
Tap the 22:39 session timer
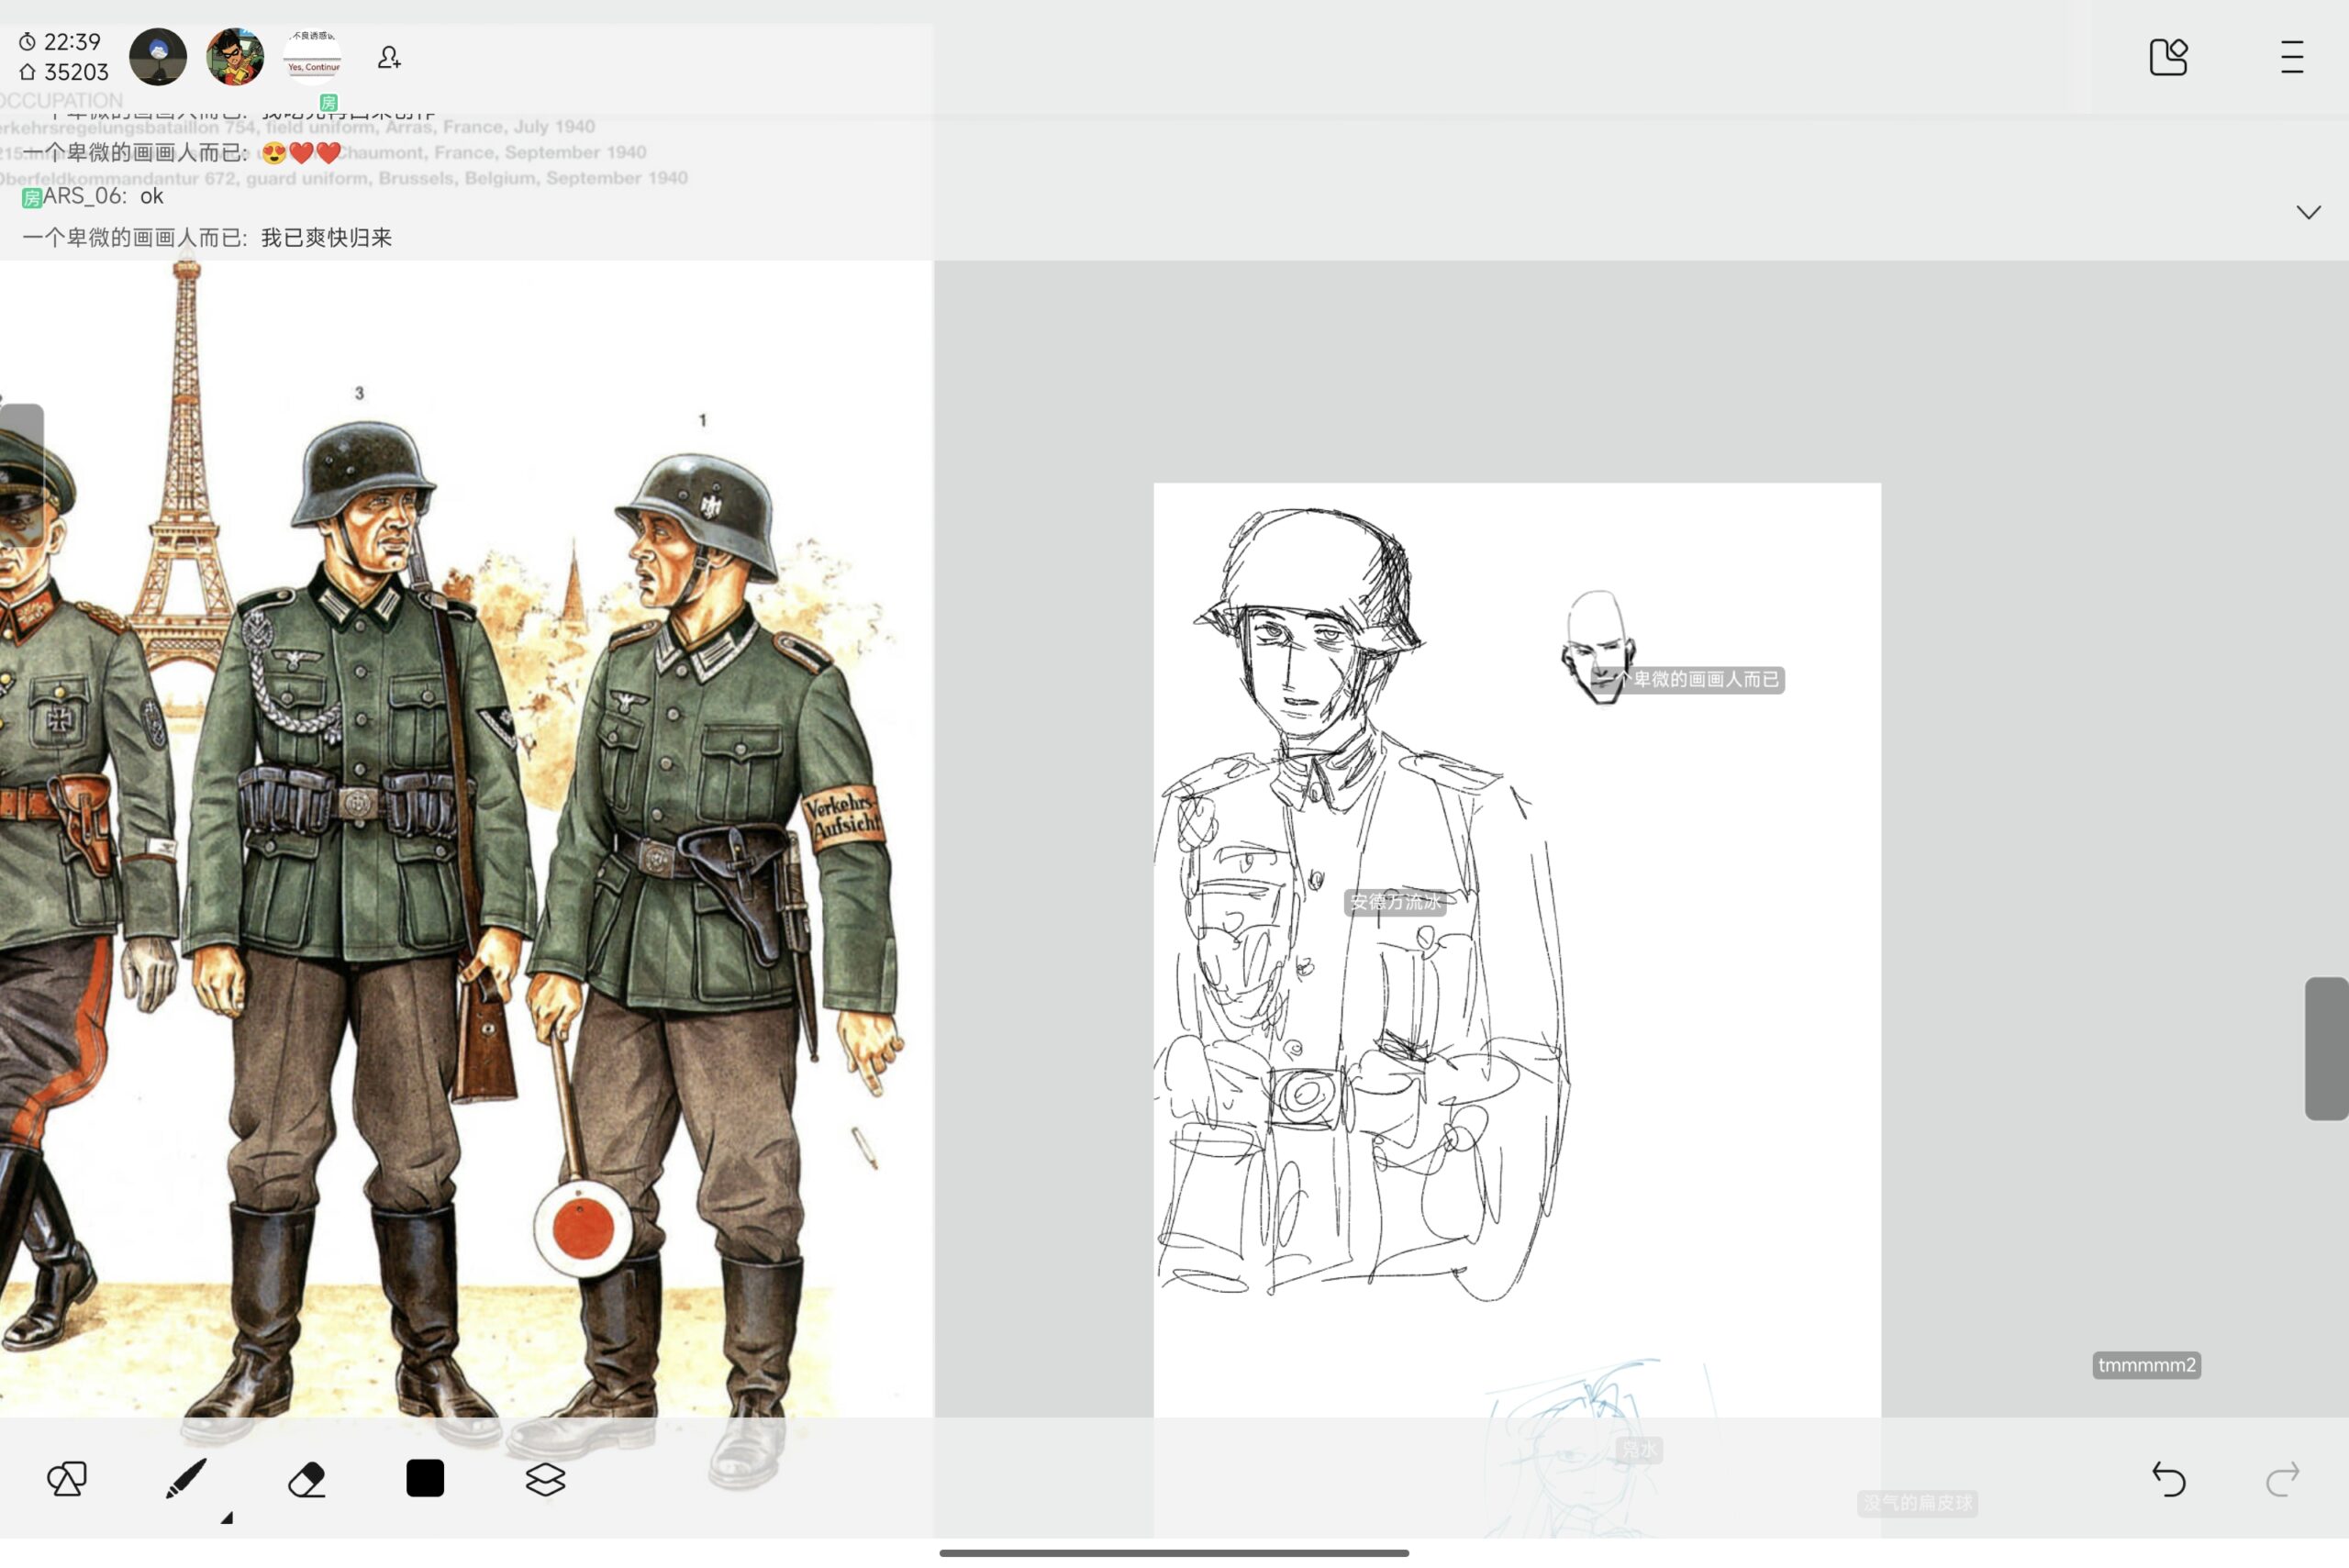click(60, 42)
